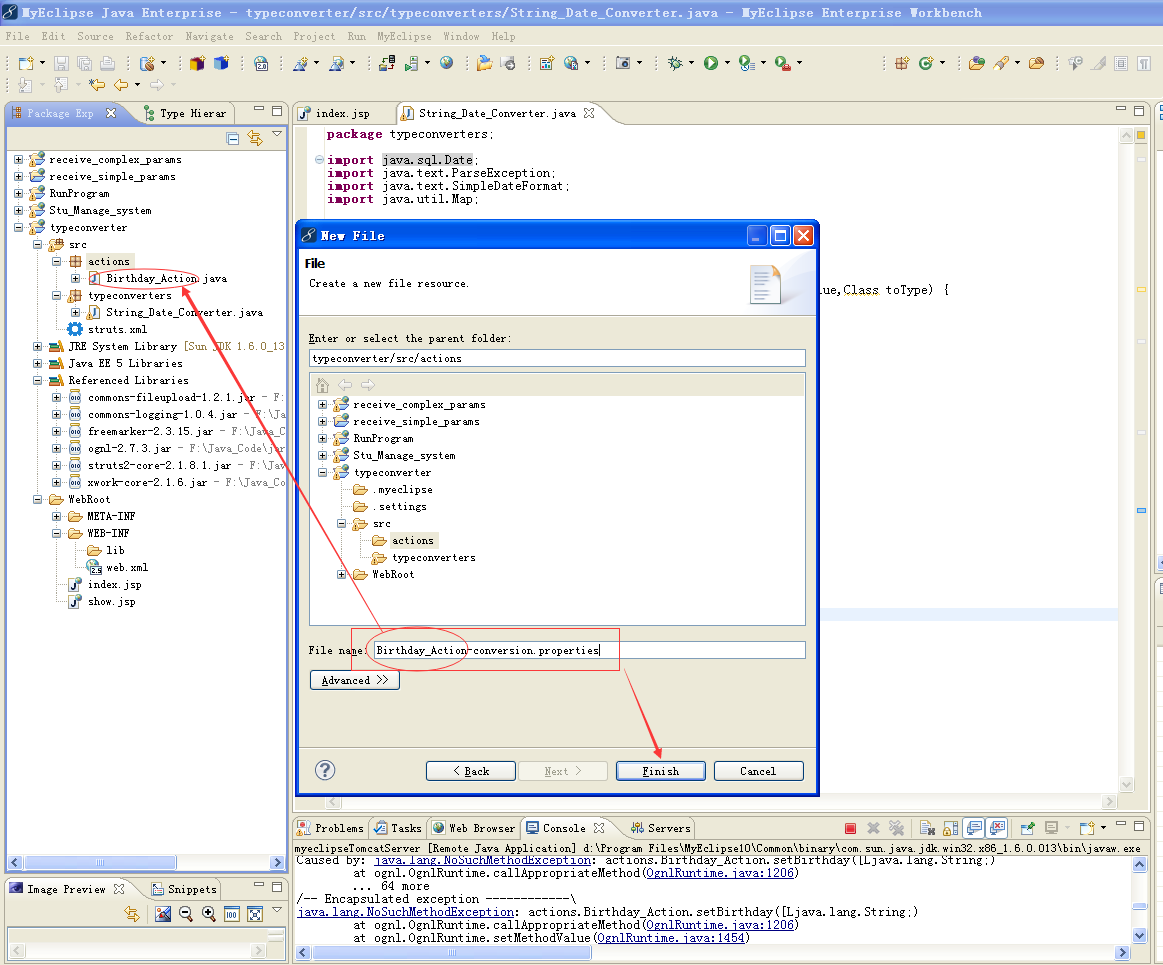Expand the JRE System Library node
The width and height of the screenshot is (1163, 965).
pyautogui.click(x=37, y=346)
